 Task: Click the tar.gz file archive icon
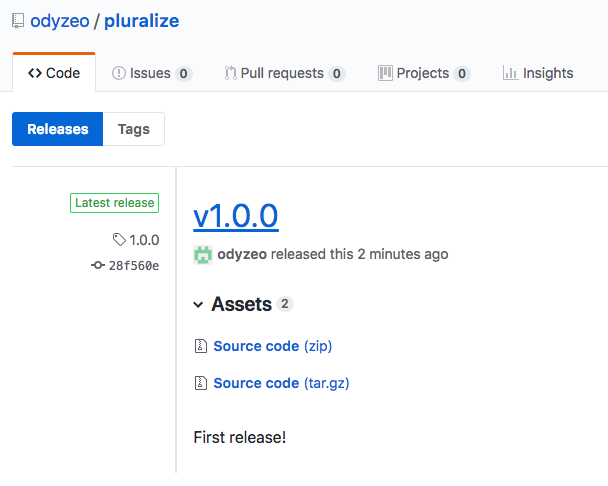[x=200, y=383]
